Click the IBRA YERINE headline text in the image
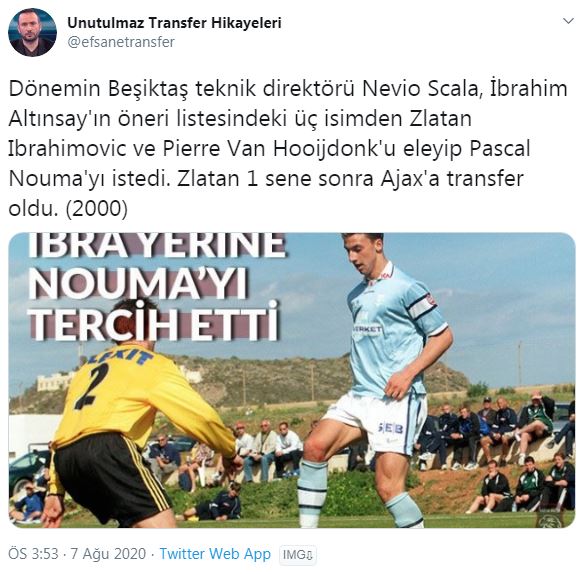588x574 pixels. pyautogui.click(x=157, y=246)
